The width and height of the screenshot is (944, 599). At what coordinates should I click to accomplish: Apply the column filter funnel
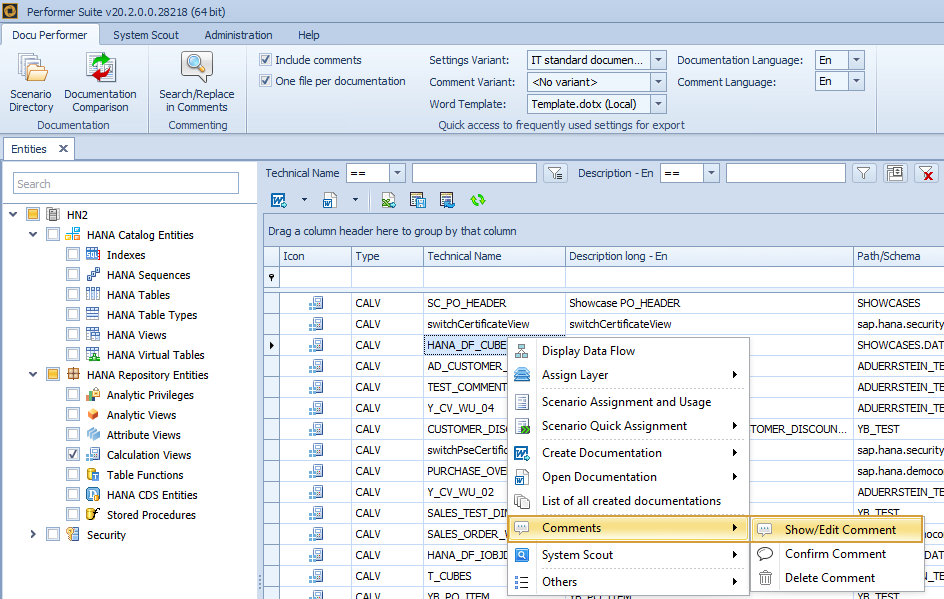pyautogui.click(x=863, y=172)
